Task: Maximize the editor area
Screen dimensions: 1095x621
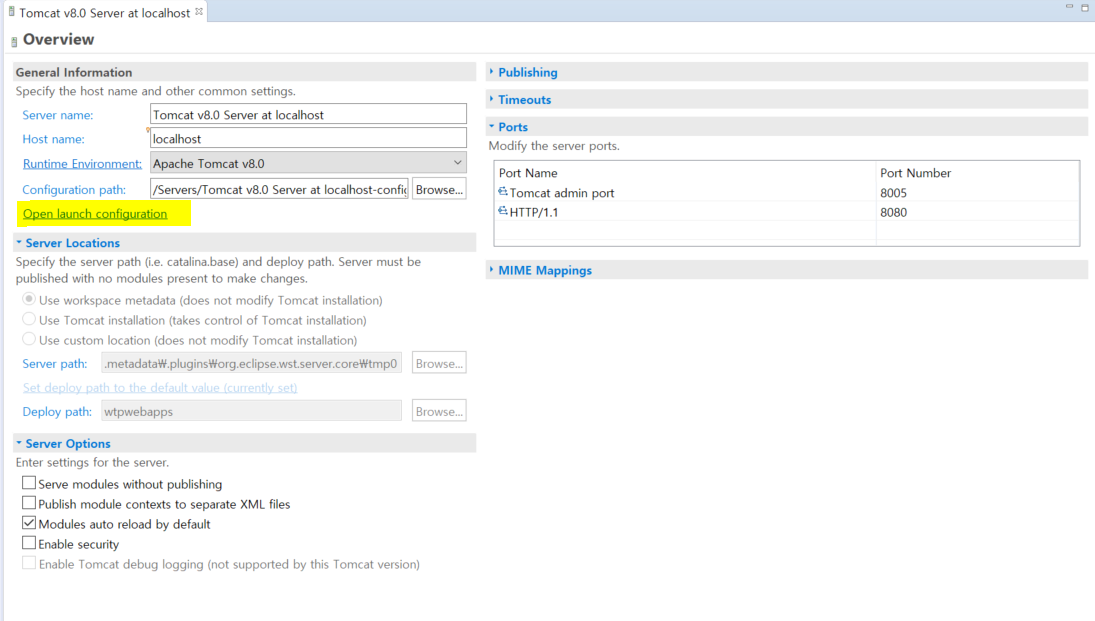Action: [1085, 7]
